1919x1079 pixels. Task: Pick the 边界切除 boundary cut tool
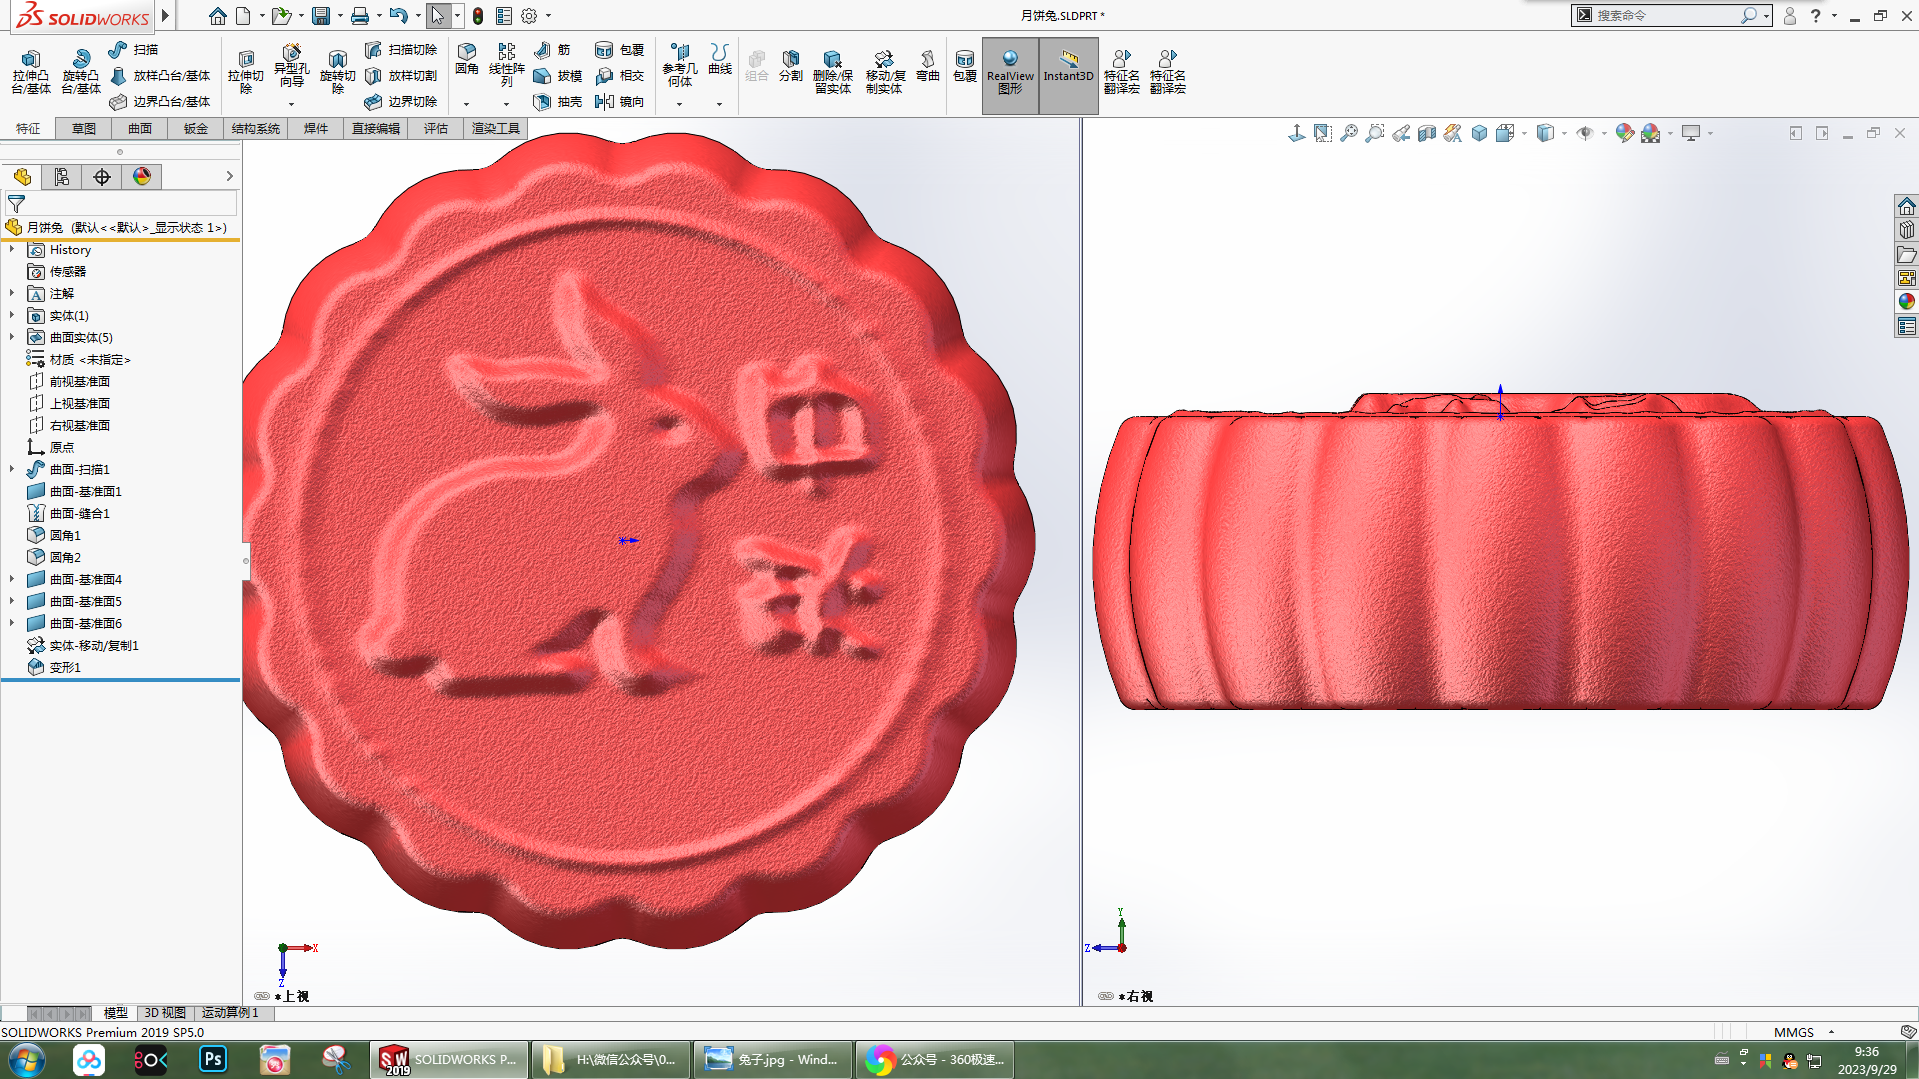(x=401, y=101)
